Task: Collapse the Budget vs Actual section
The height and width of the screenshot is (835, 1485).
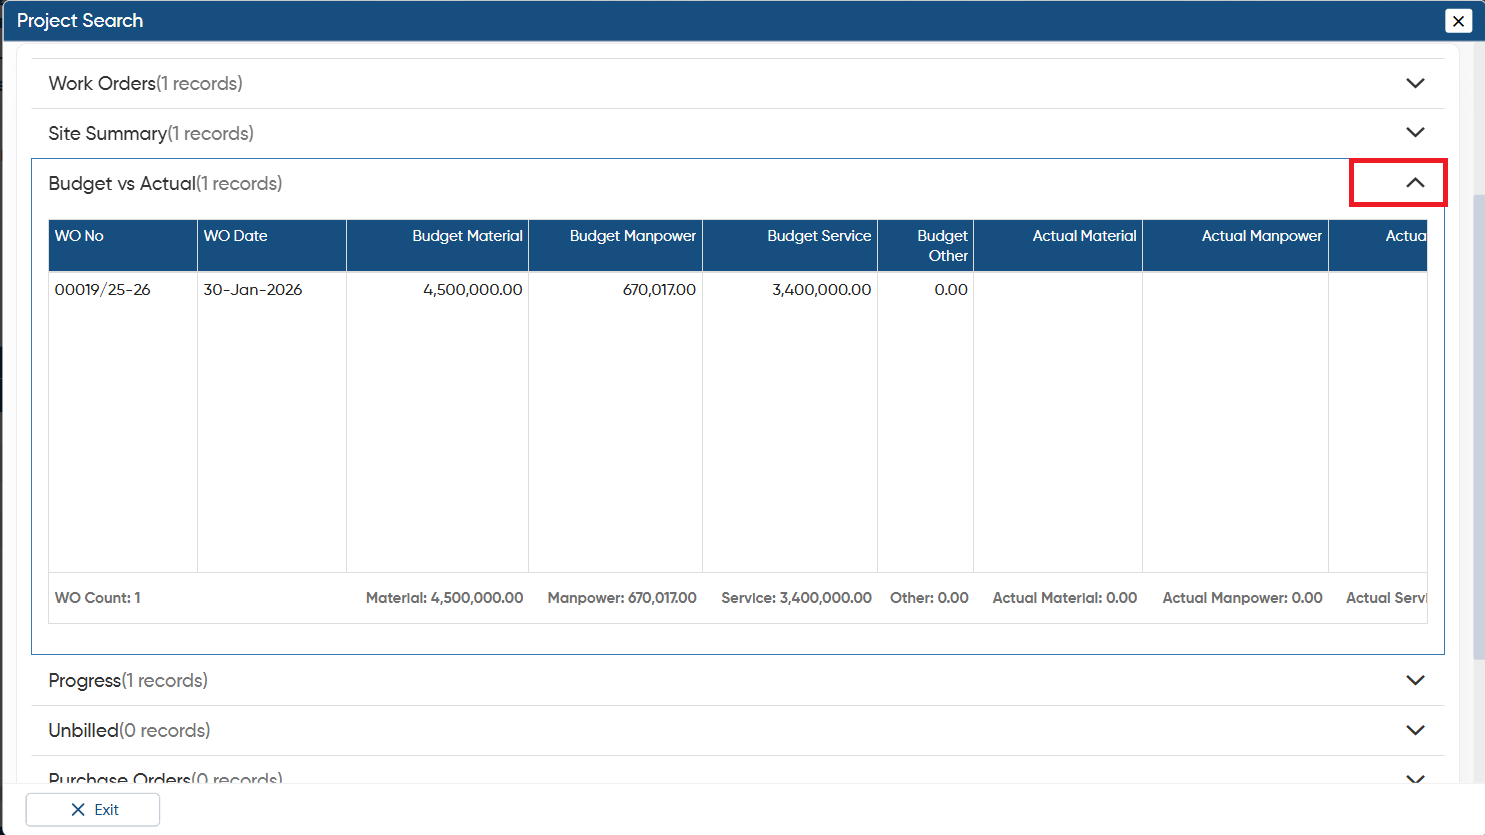Action: click(1415, 182)
